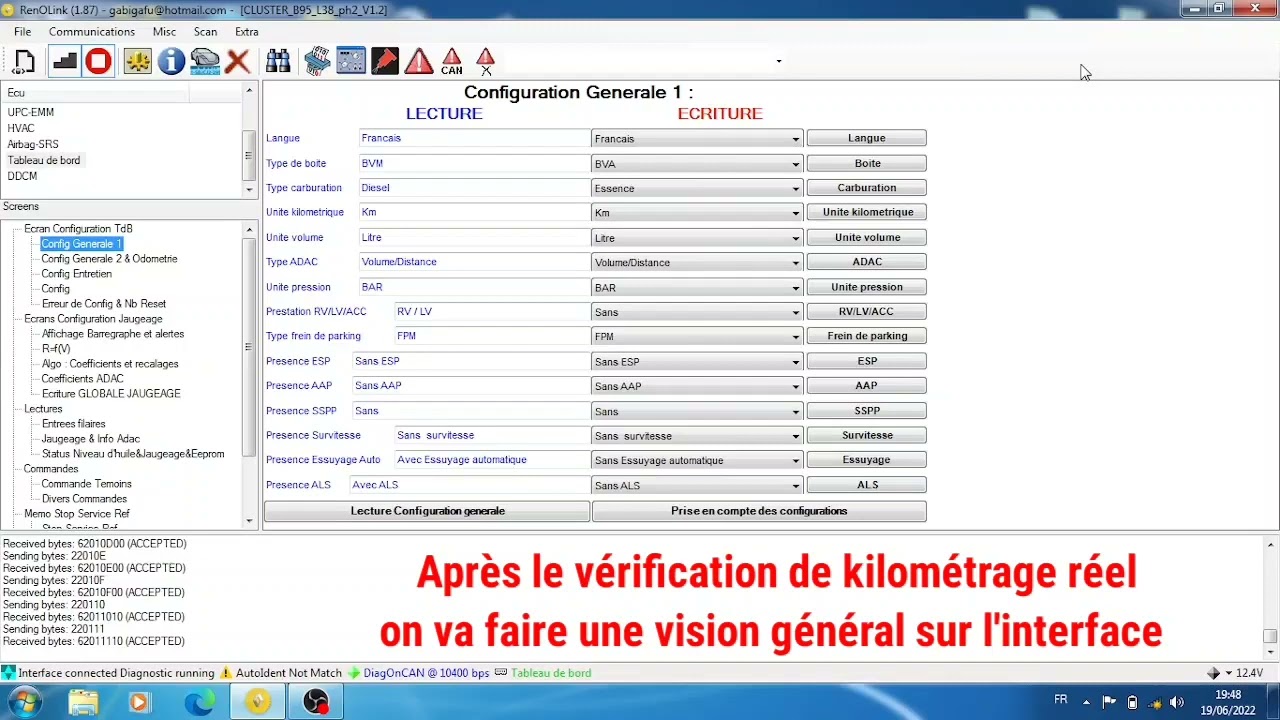Image resolution: width=1280 pixels, height=720 pixels.
Task: Click the CAN warning triangle icon
Action: (x=452, y=62)
